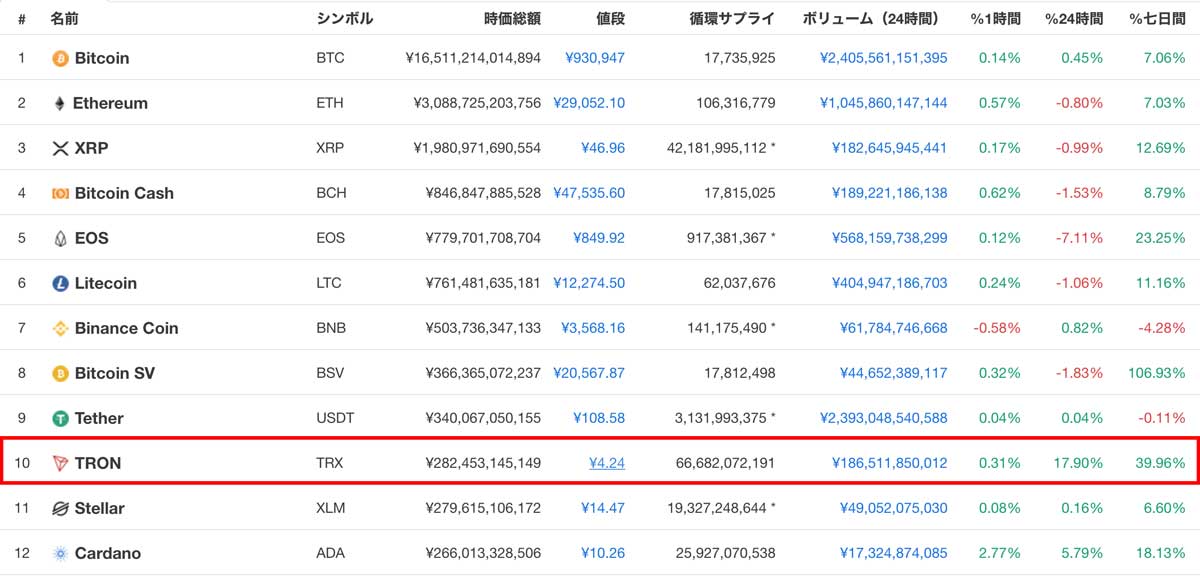Sort by 値段 column header
The height and width of the screenshot is (576, 1200).
[610, 18]
